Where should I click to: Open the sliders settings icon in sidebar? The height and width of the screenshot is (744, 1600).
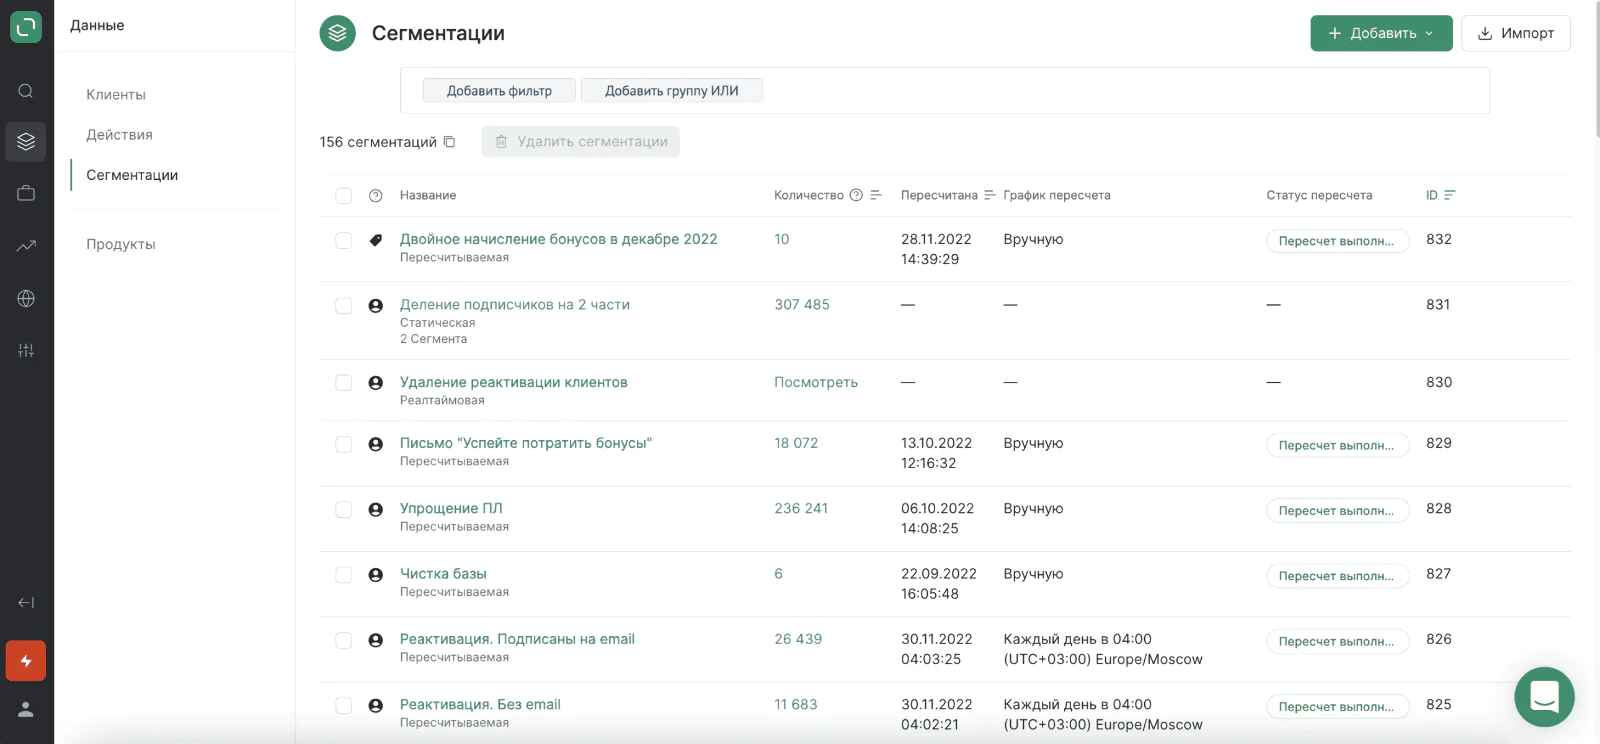(26, 350)
